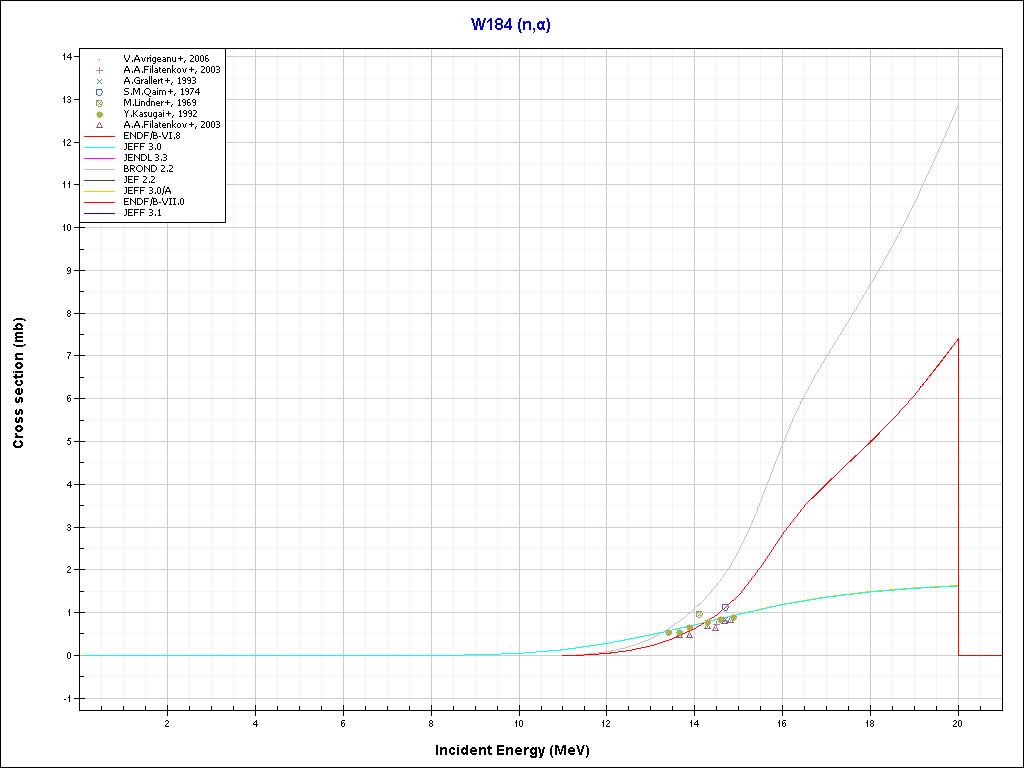Click the W184 (n,α) chart title
Screen dimensions: 1024x768
pyautogui.click(x=511, y=25)
